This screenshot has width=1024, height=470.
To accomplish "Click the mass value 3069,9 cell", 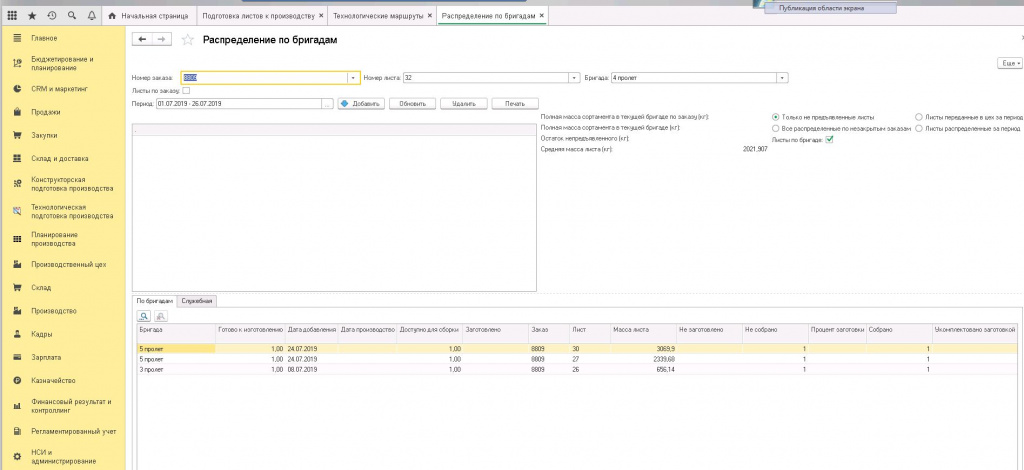I will point(643,349).
